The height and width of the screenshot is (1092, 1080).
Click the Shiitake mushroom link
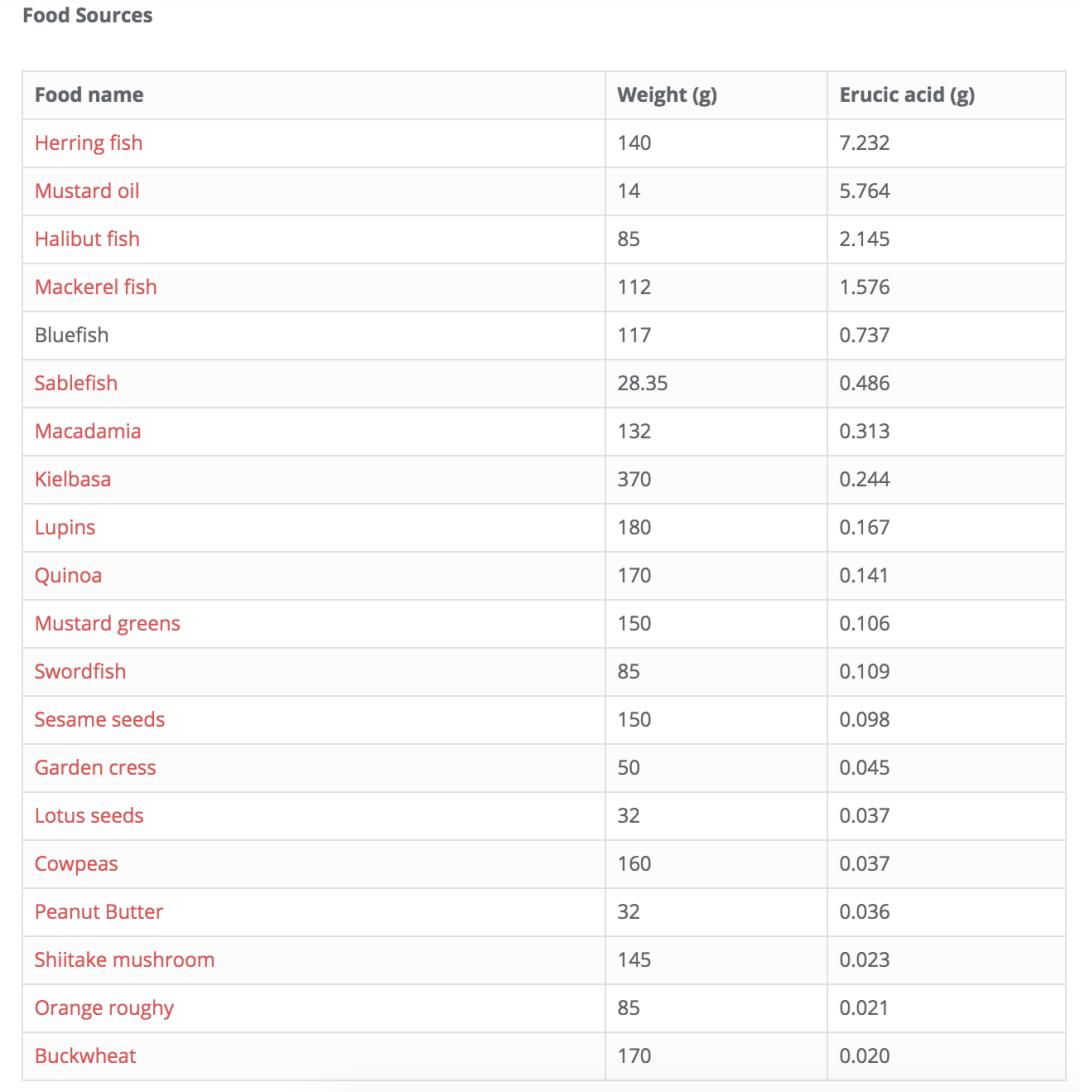click(x=124, y=959)
